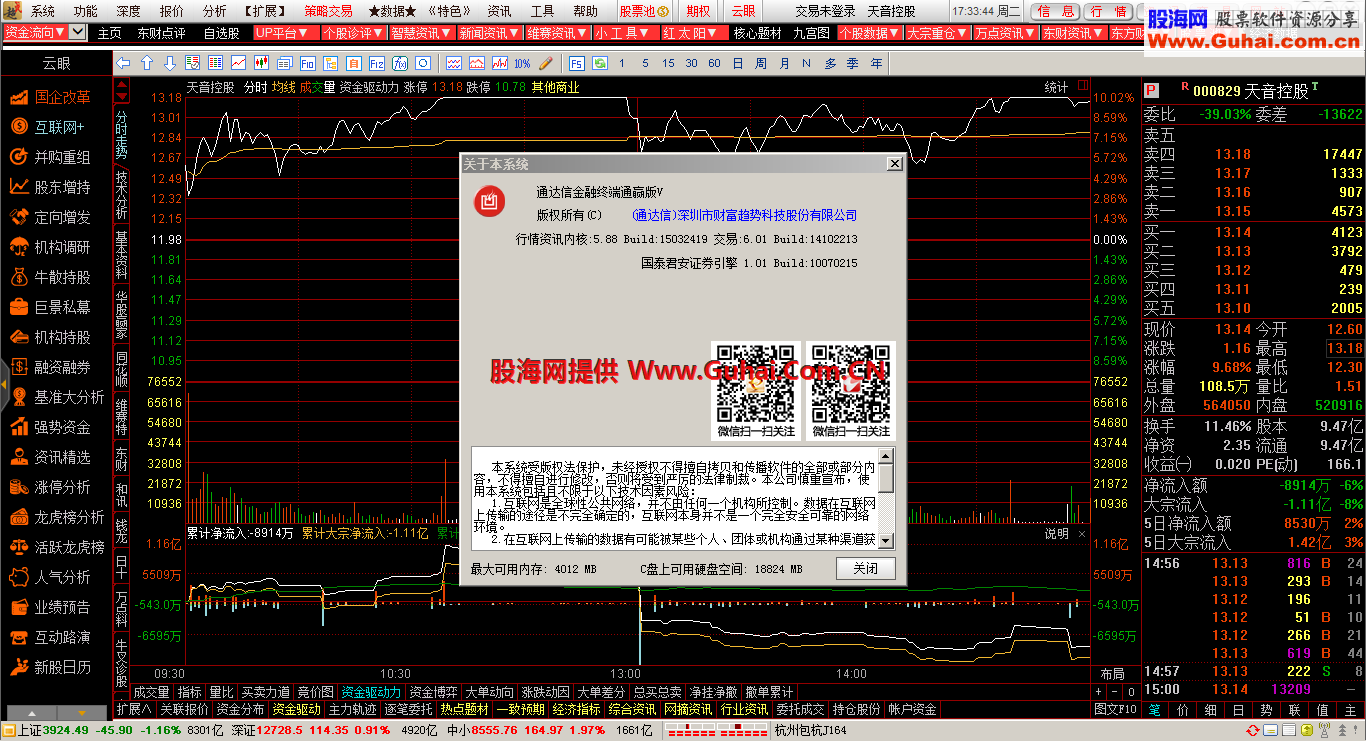
Task: Expand the 维赛资讯 dropdown
Action: pos(558,32)
